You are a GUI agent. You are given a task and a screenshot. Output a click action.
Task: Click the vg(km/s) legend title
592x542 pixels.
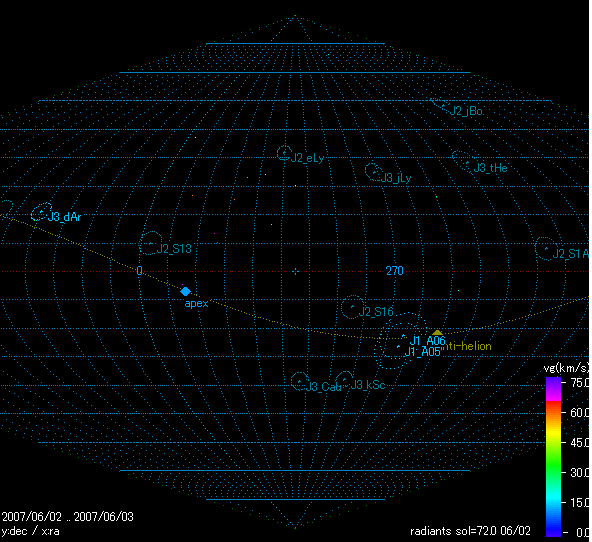tap(566, 368)
